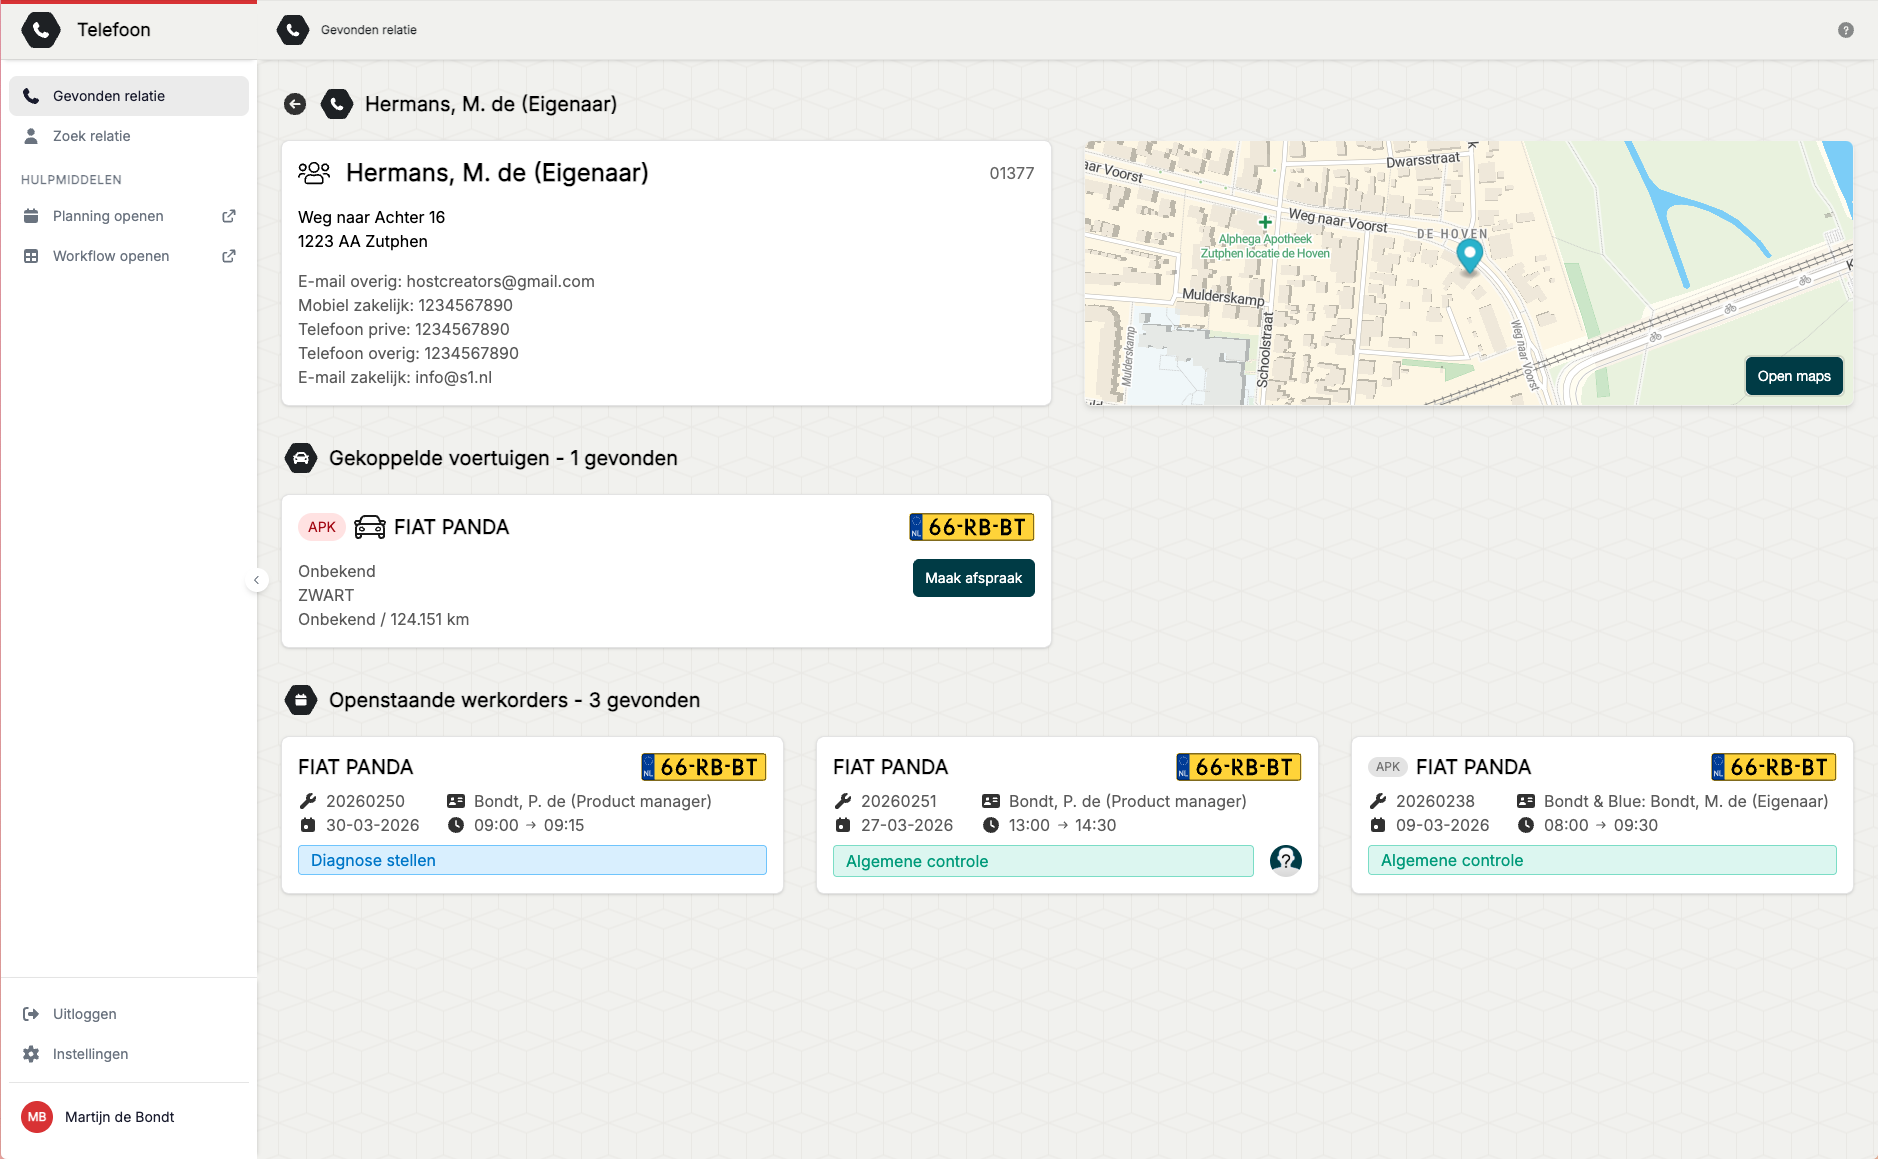Click the question person icon on order 20260251
The height and width of the screenshot is (1159, 1878).
click(x=1286, y=860)
